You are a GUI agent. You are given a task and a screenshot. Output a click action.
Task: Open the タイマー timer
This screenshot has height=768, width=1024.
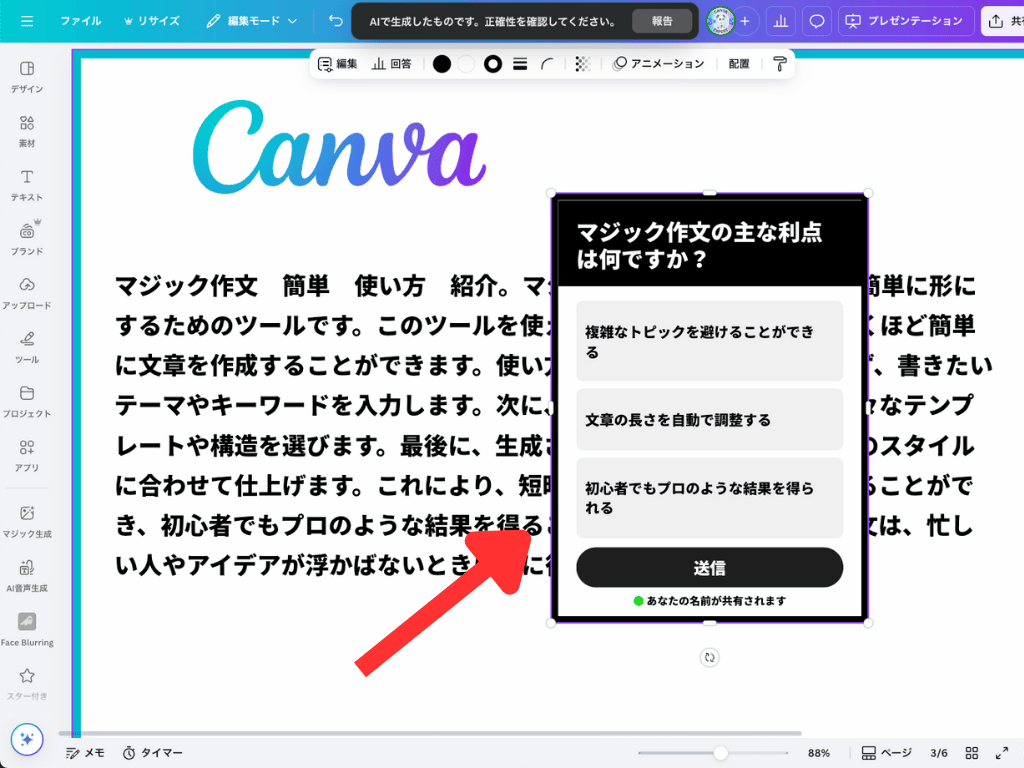[153, 753]
